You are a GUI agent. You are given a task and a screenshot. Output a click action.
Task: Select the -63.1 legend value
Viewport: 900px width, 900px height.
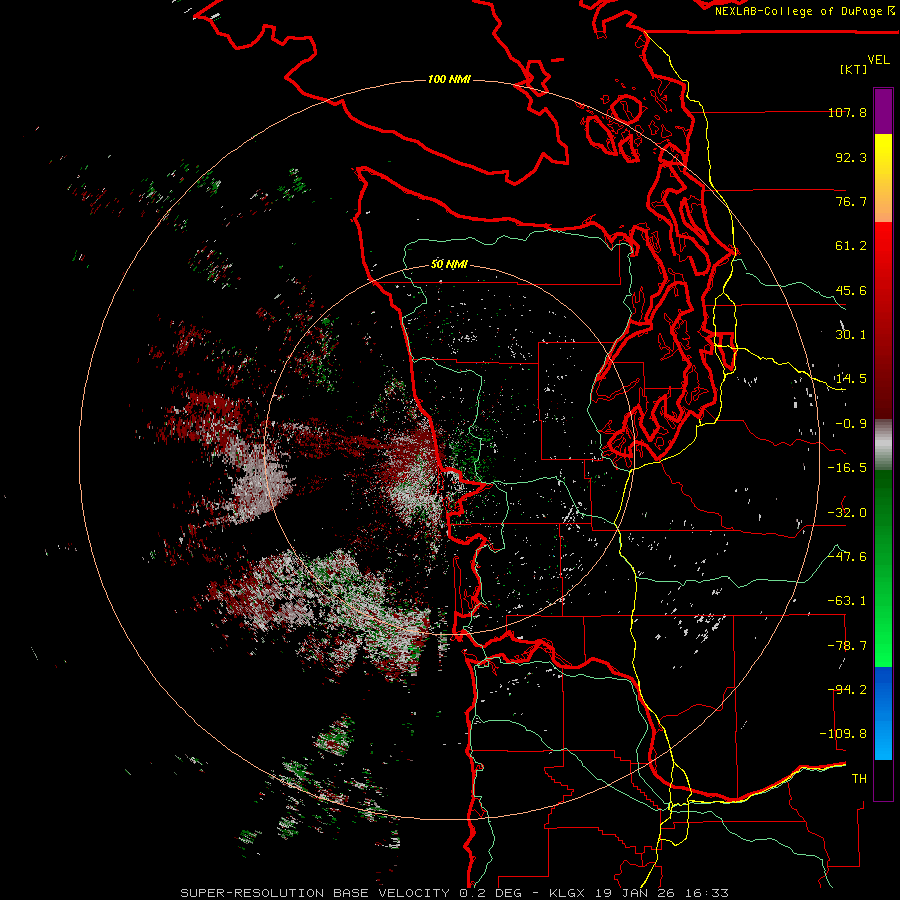847,601
